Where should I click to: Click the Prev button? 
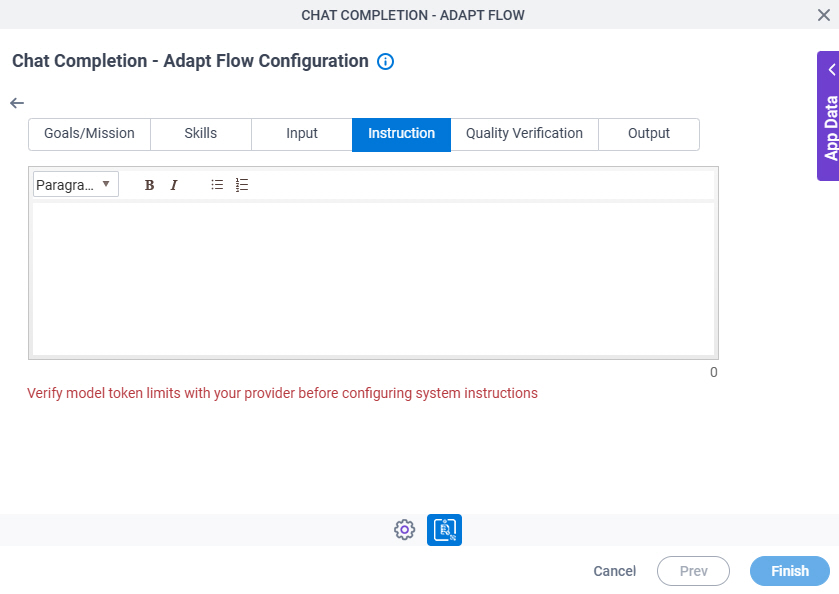coord(693,571)
